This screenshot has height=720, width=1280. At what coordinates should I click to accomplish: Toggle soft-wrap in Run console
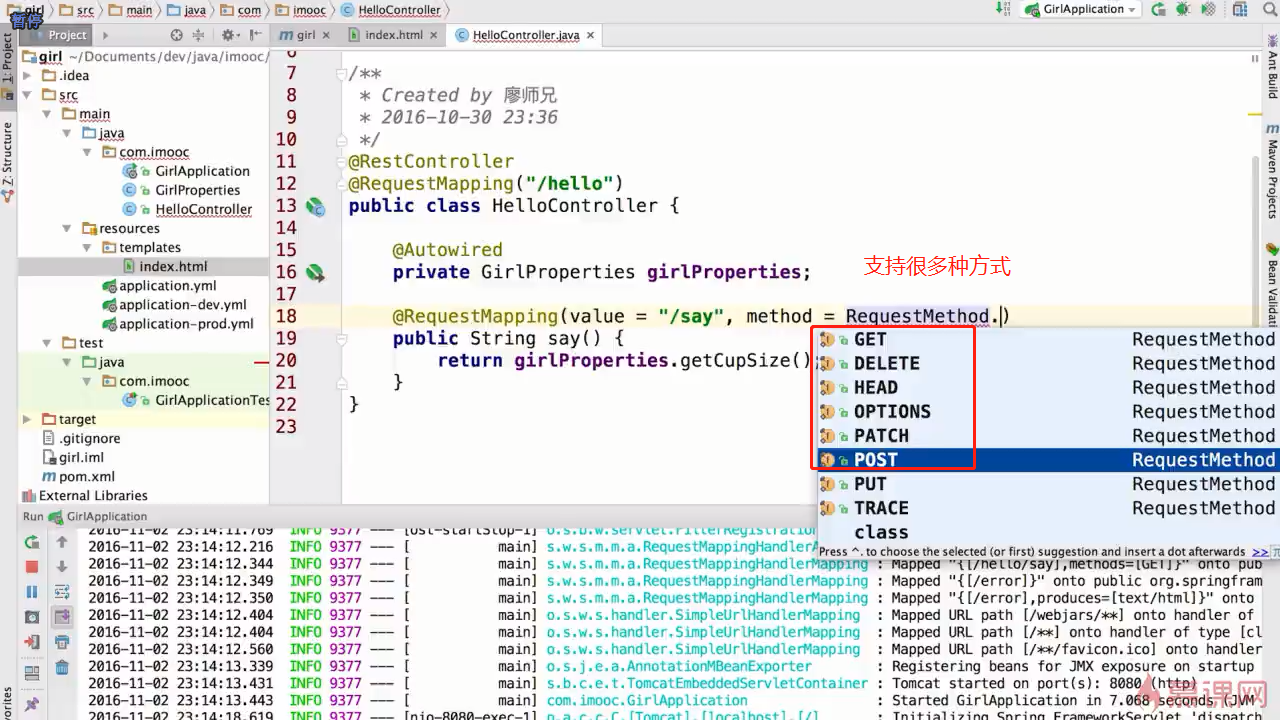point(62,591)
